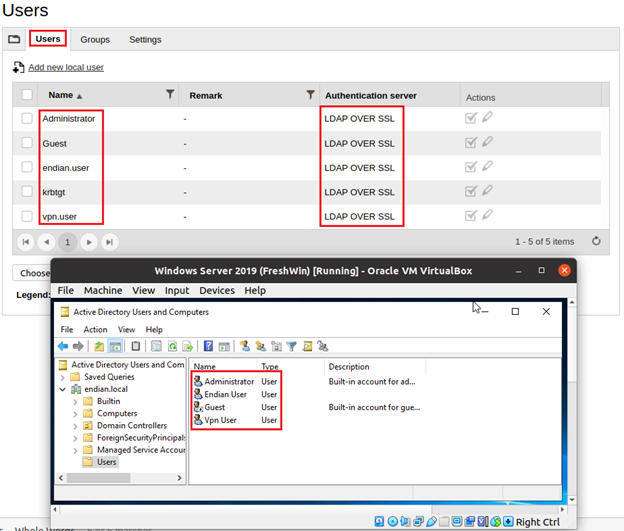Click the edit pencil icon for vpn.user
This screenshot has width=624, height=531.
click(487, 215)
